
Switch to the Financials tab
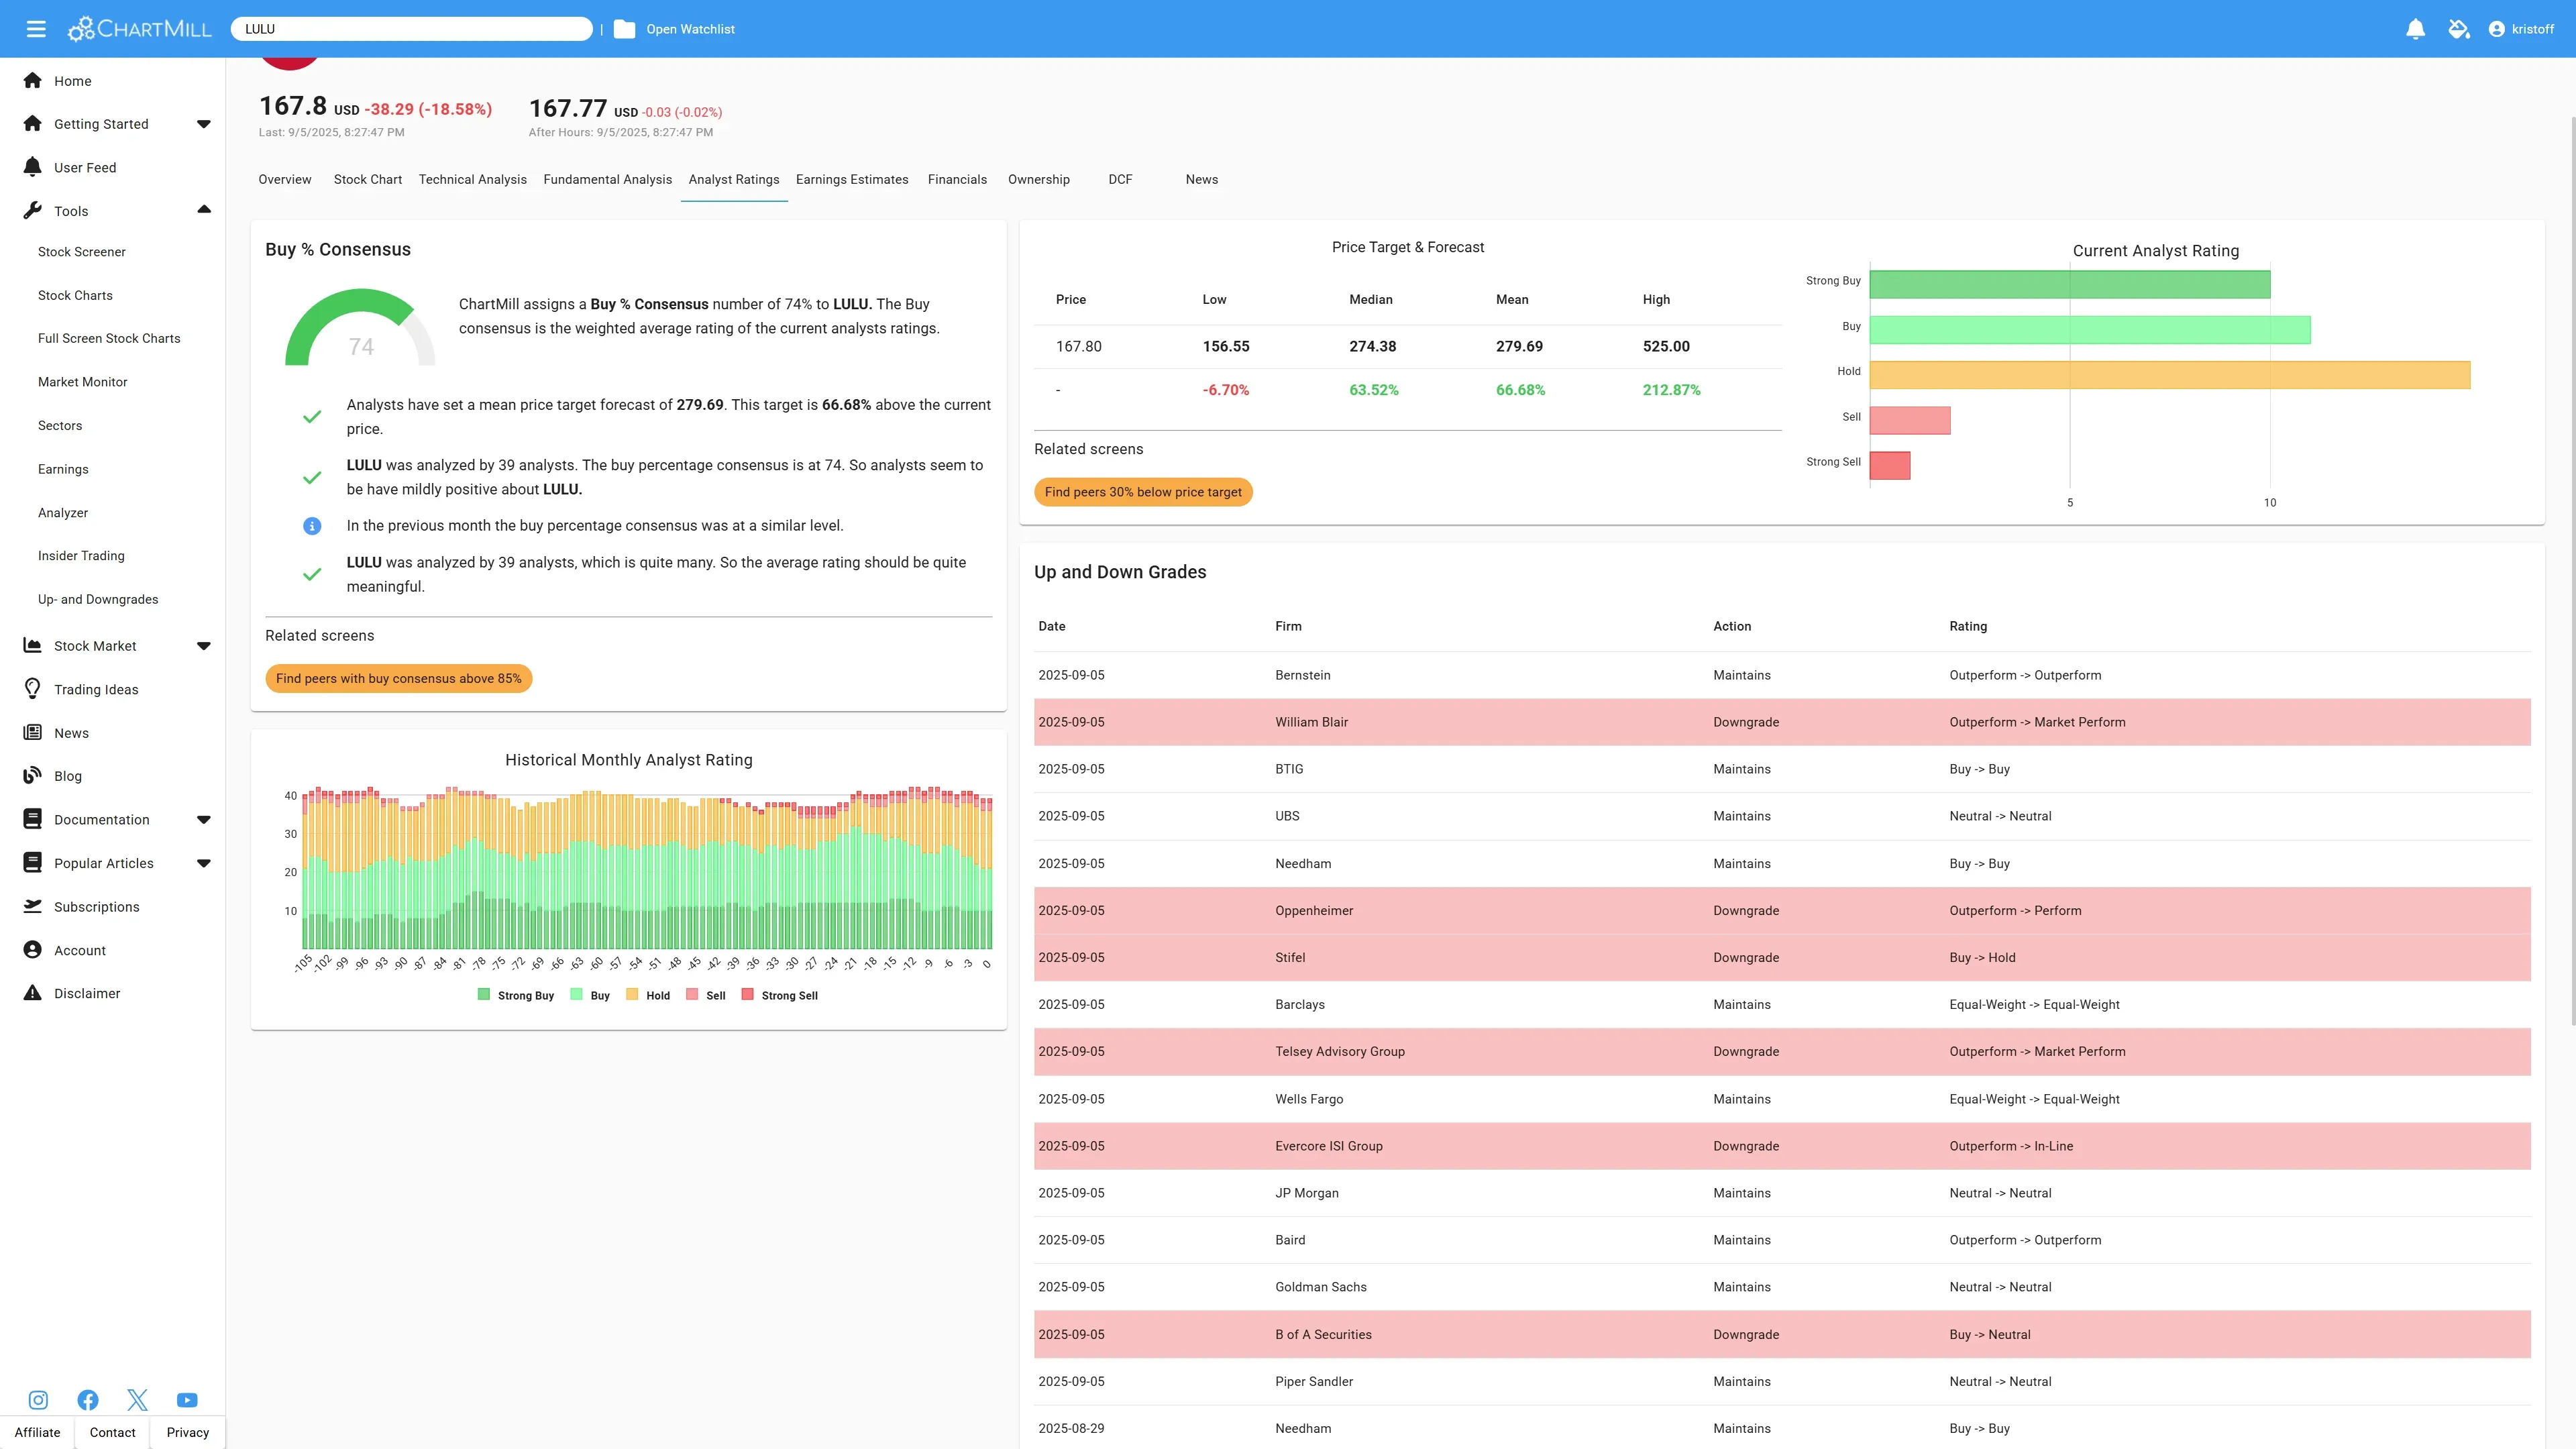point(957,180)
